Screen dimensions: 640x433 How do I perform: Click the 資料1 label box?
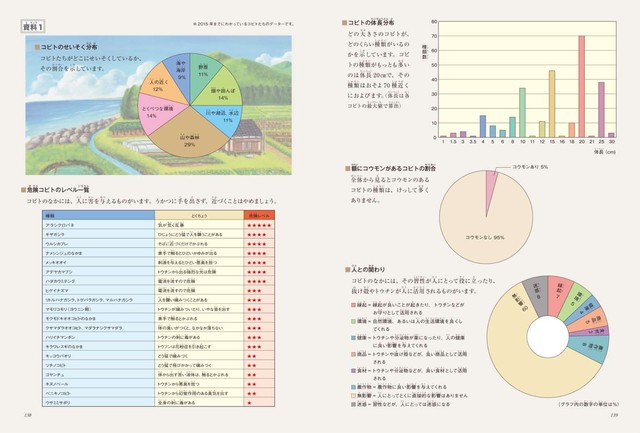click(33, 27)
